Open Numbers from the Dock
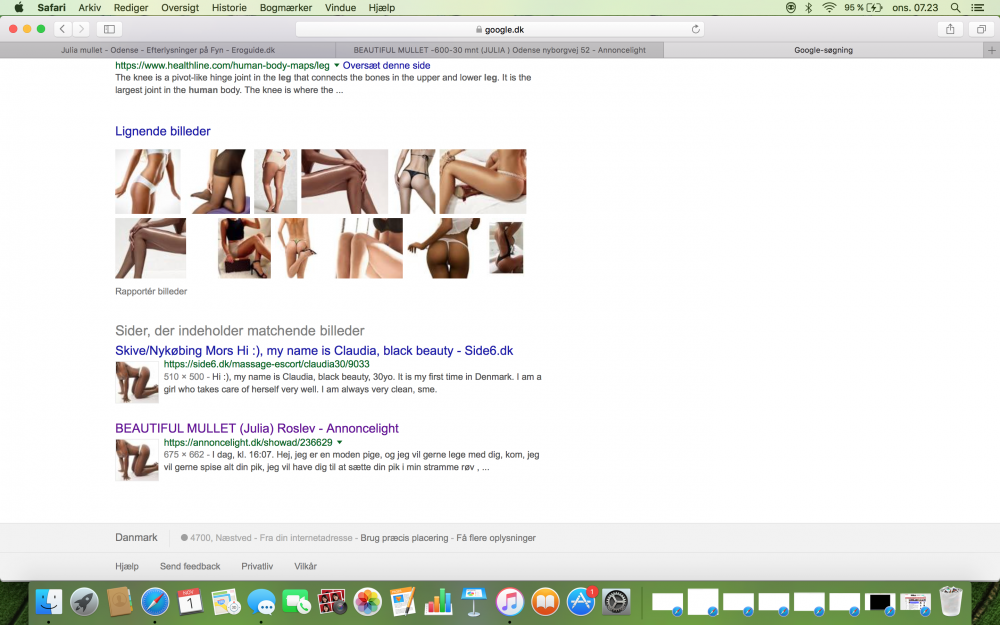This screenshot has width=1000, height=625. (x=438, y=601)
